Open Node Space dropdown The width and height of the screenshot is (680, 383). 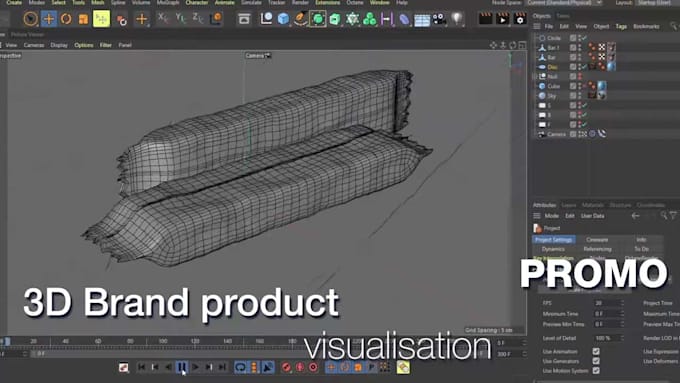coord(564,3)
